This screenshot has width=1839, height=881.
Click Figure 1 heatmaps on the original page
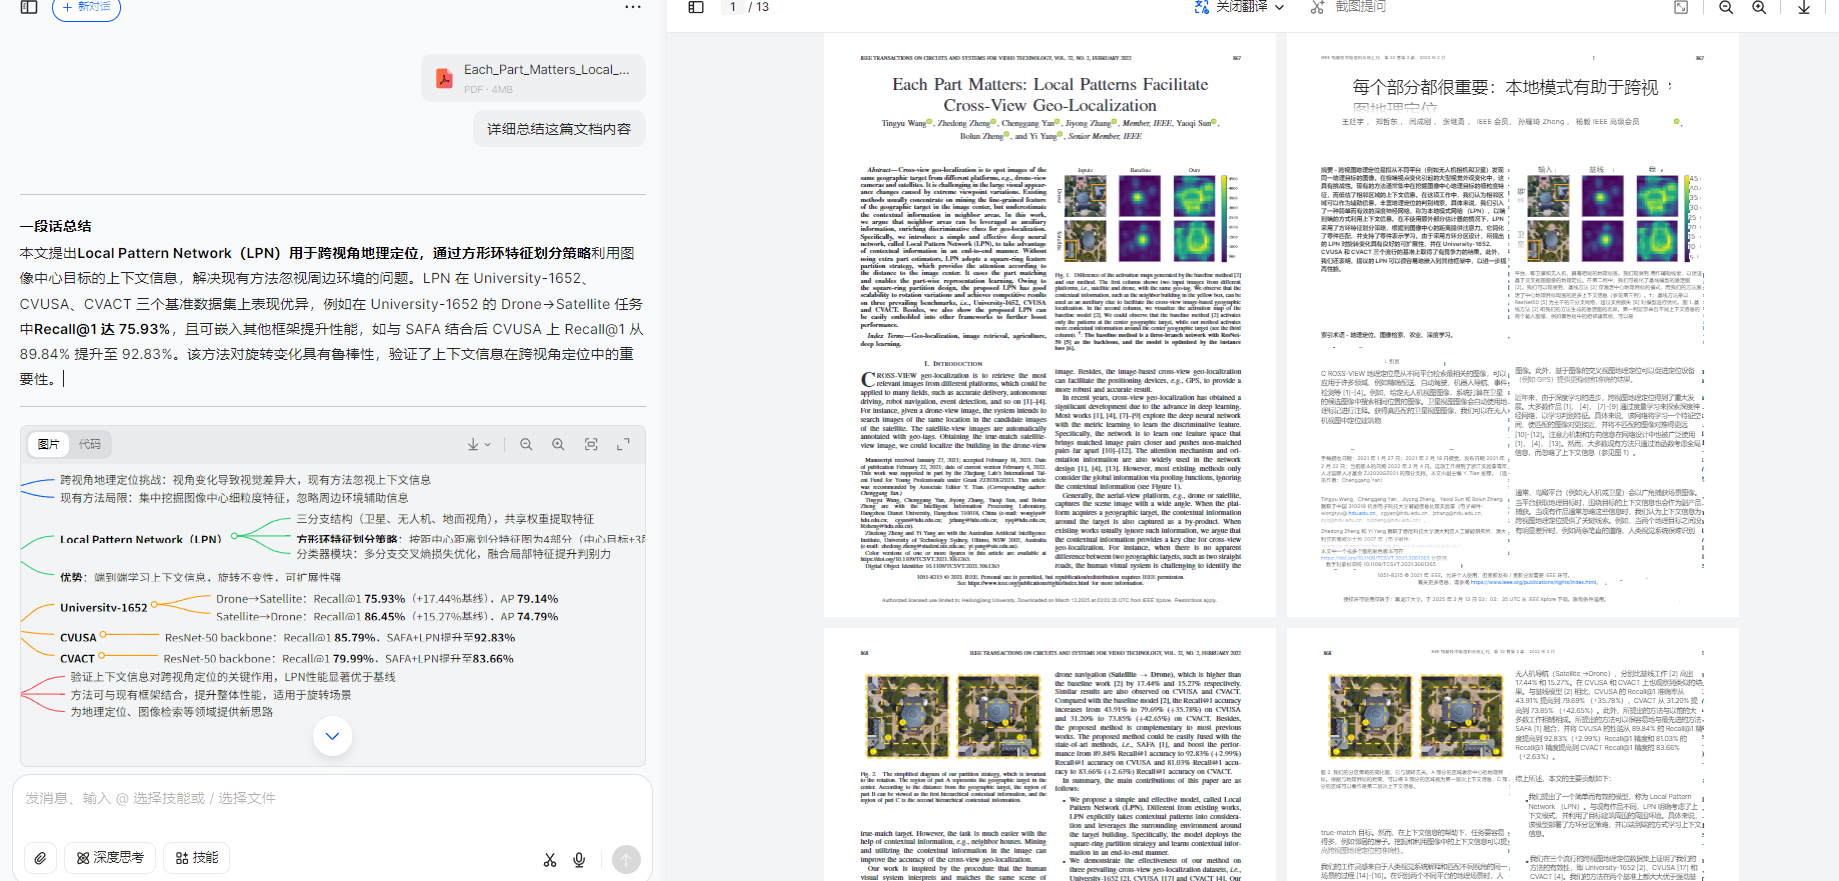coord(1147,217)
